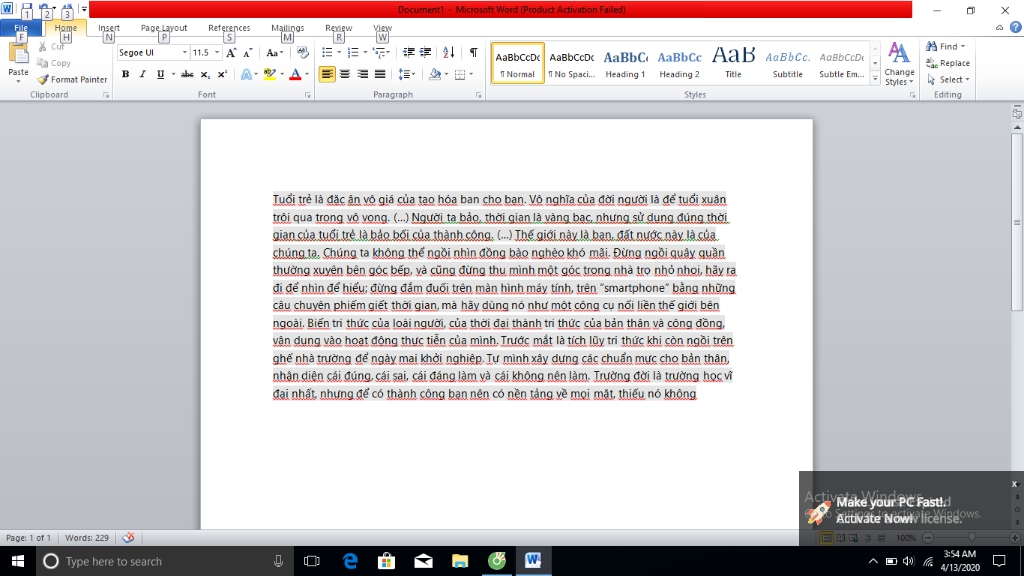Click Text Highlight Color button
Viewport: 1024px width, 576px height.
click(270, 74)
